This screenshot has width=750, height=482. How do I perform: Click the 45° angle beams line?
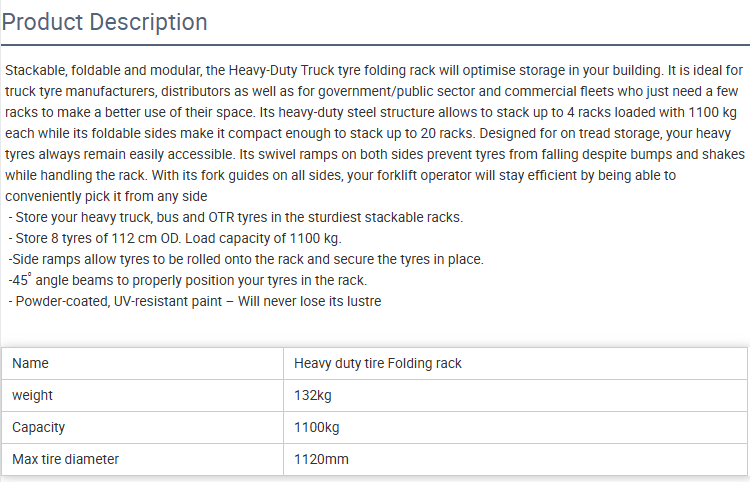tap(188, 280)
